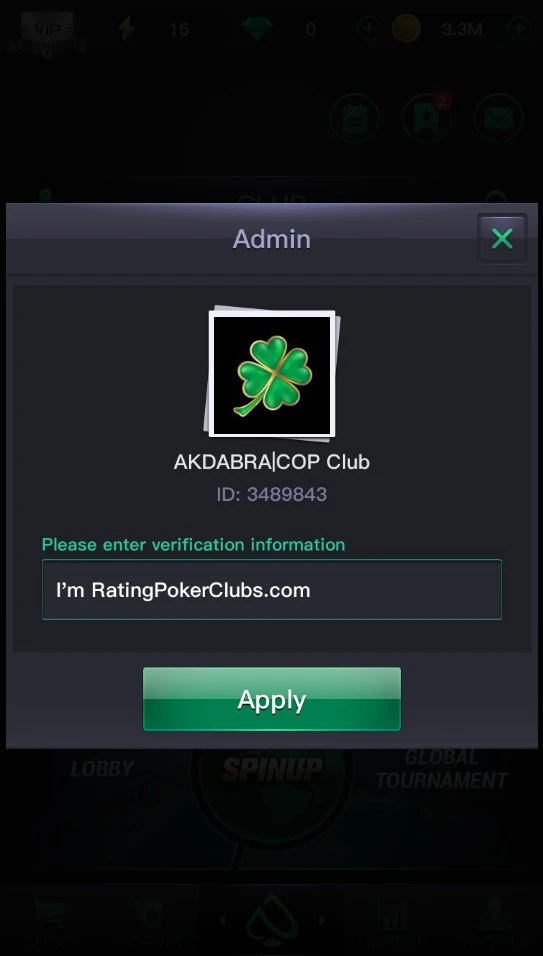Tap the lightning bolt energy icon
Viewport: 543px width, 956px height.
tap(126, 29)
